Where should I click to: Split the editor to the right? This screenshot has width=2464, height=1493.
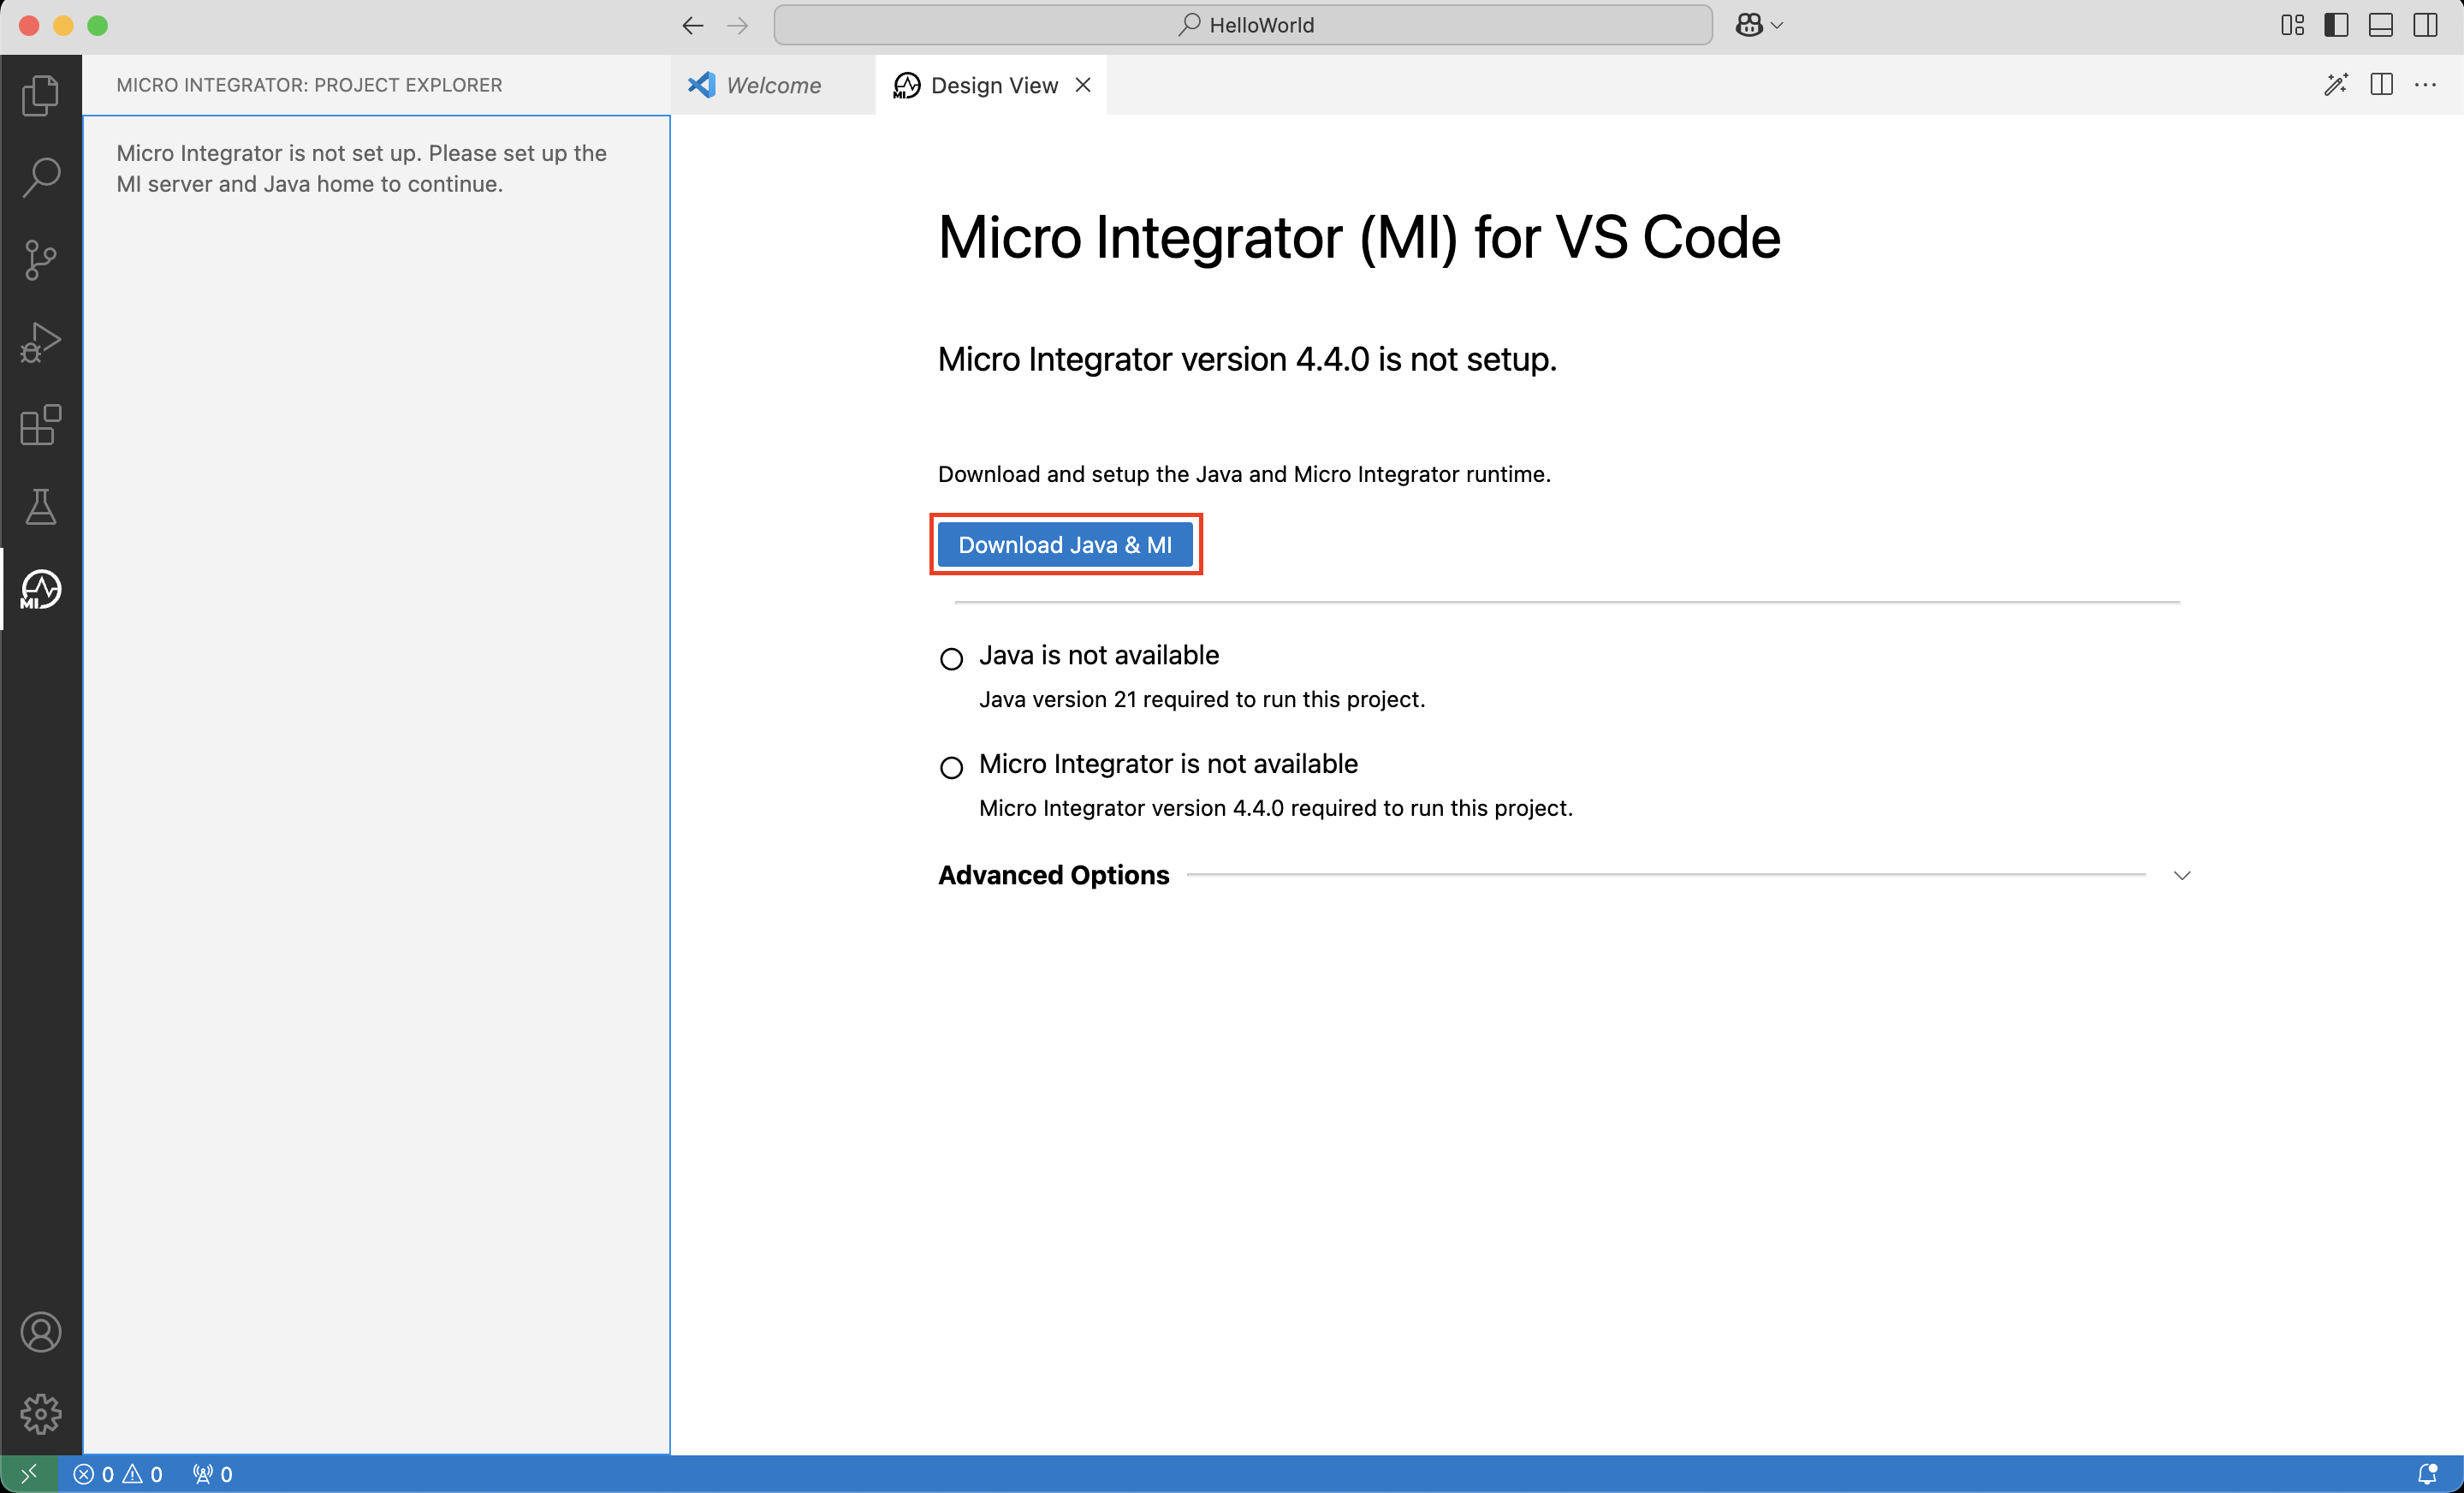click(x=2381, y=85)
